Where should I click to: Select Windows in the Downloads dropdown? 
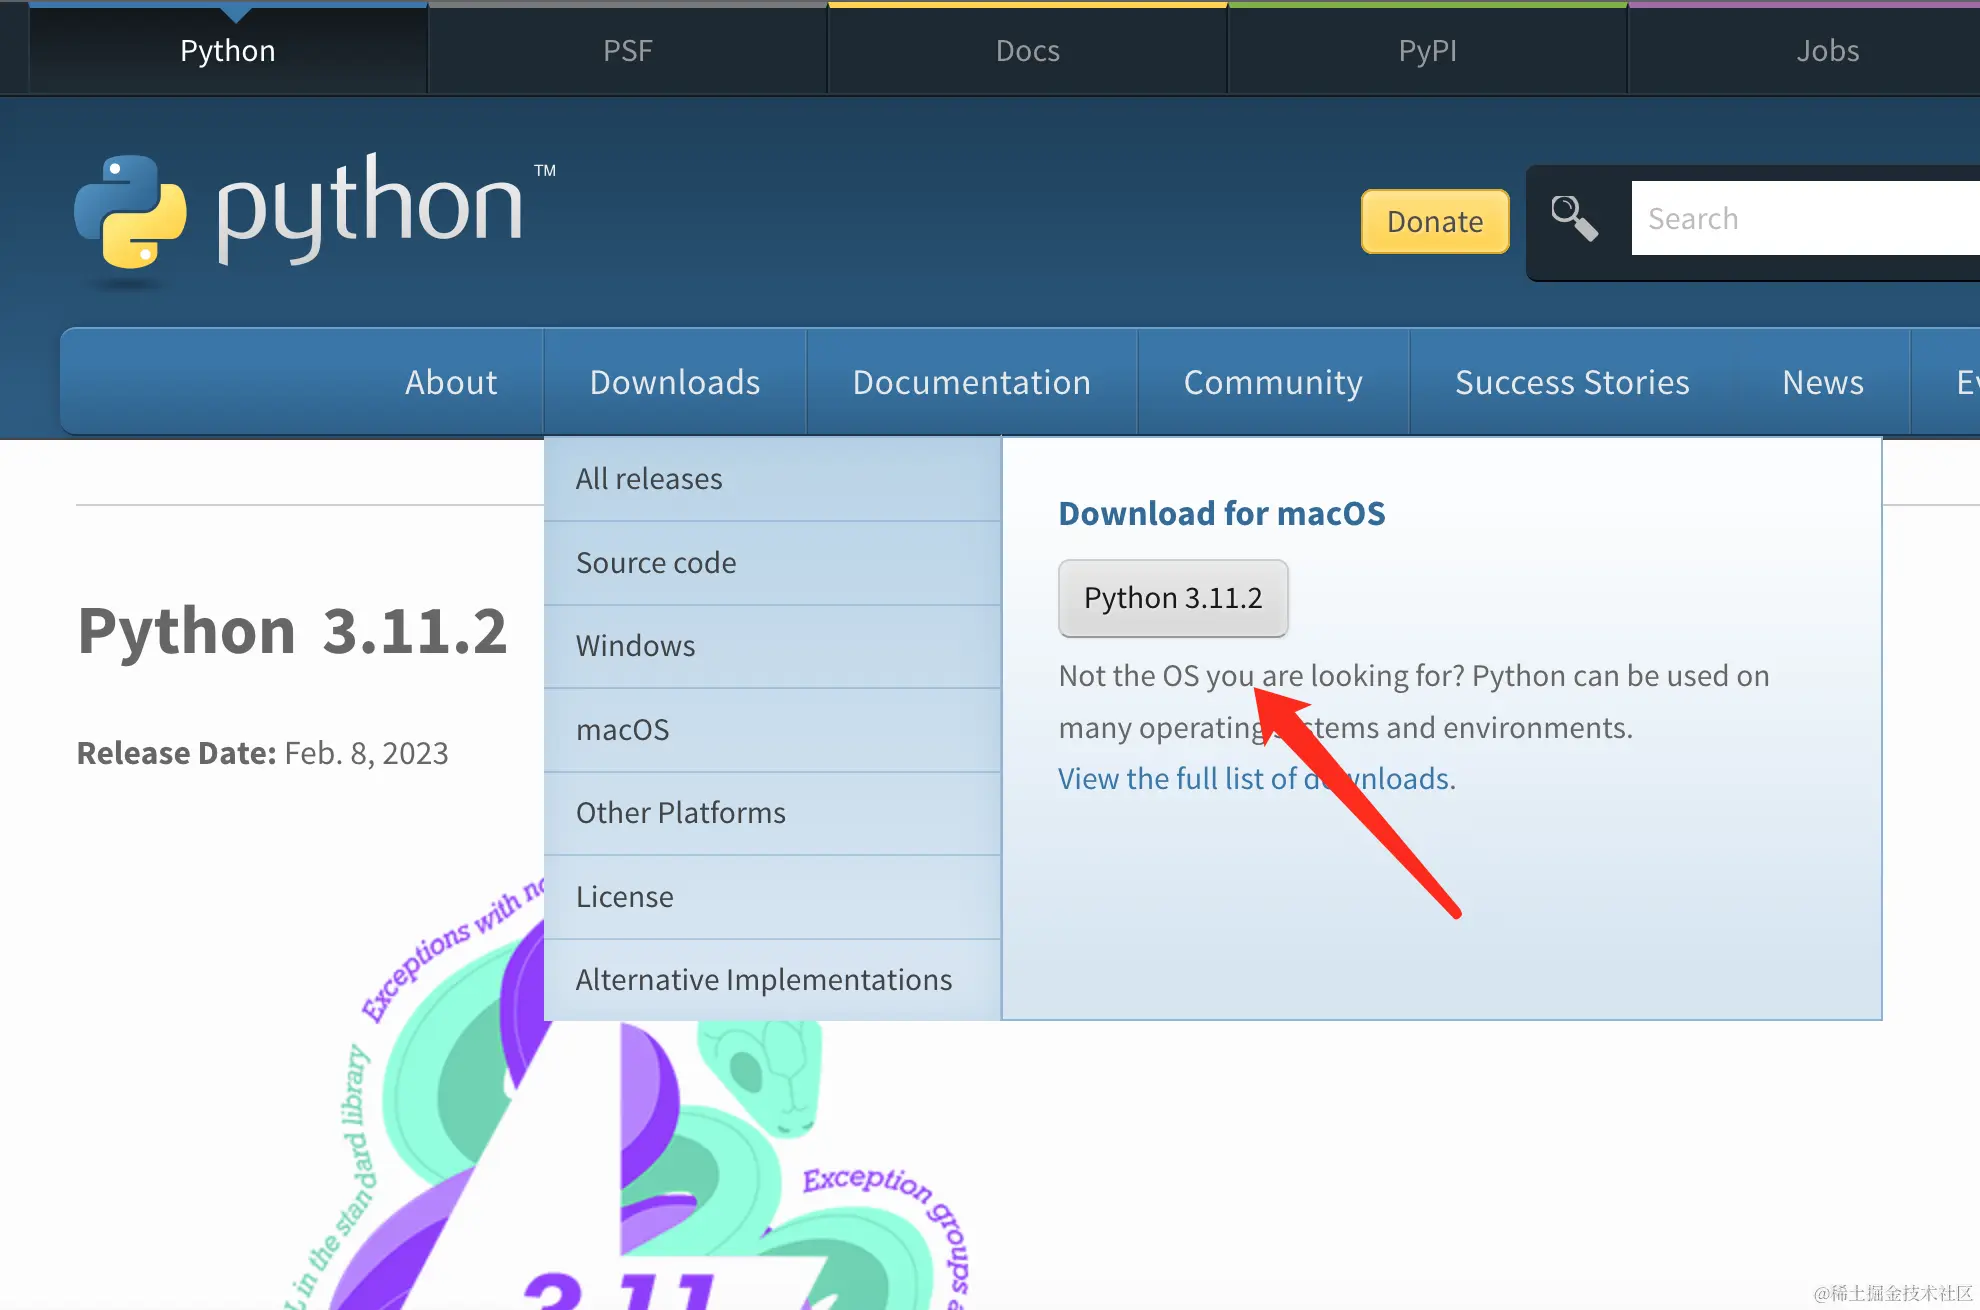coord(772,646)
